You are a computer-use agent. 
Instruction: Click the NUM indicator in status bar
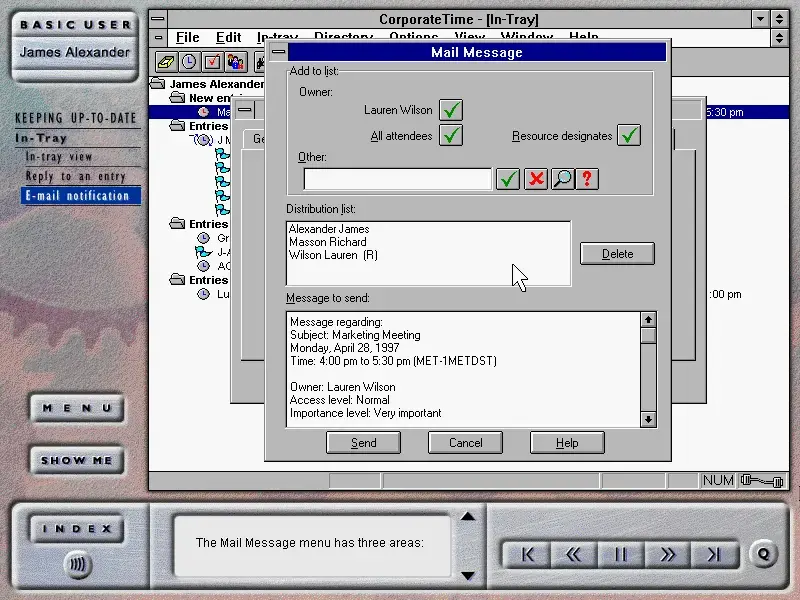(718, 481)
